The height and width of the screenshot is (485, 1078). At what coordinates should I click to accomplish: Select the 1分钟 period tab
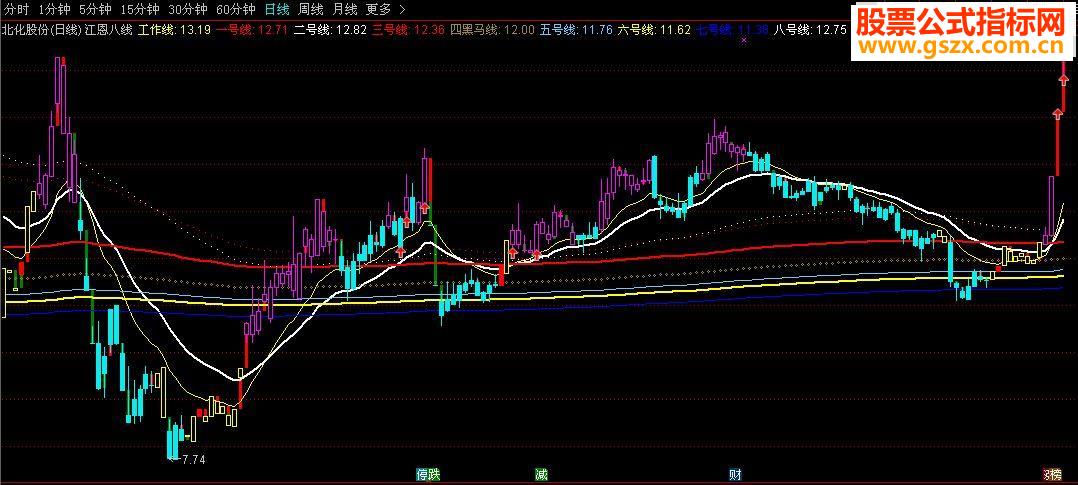[55, 10]
